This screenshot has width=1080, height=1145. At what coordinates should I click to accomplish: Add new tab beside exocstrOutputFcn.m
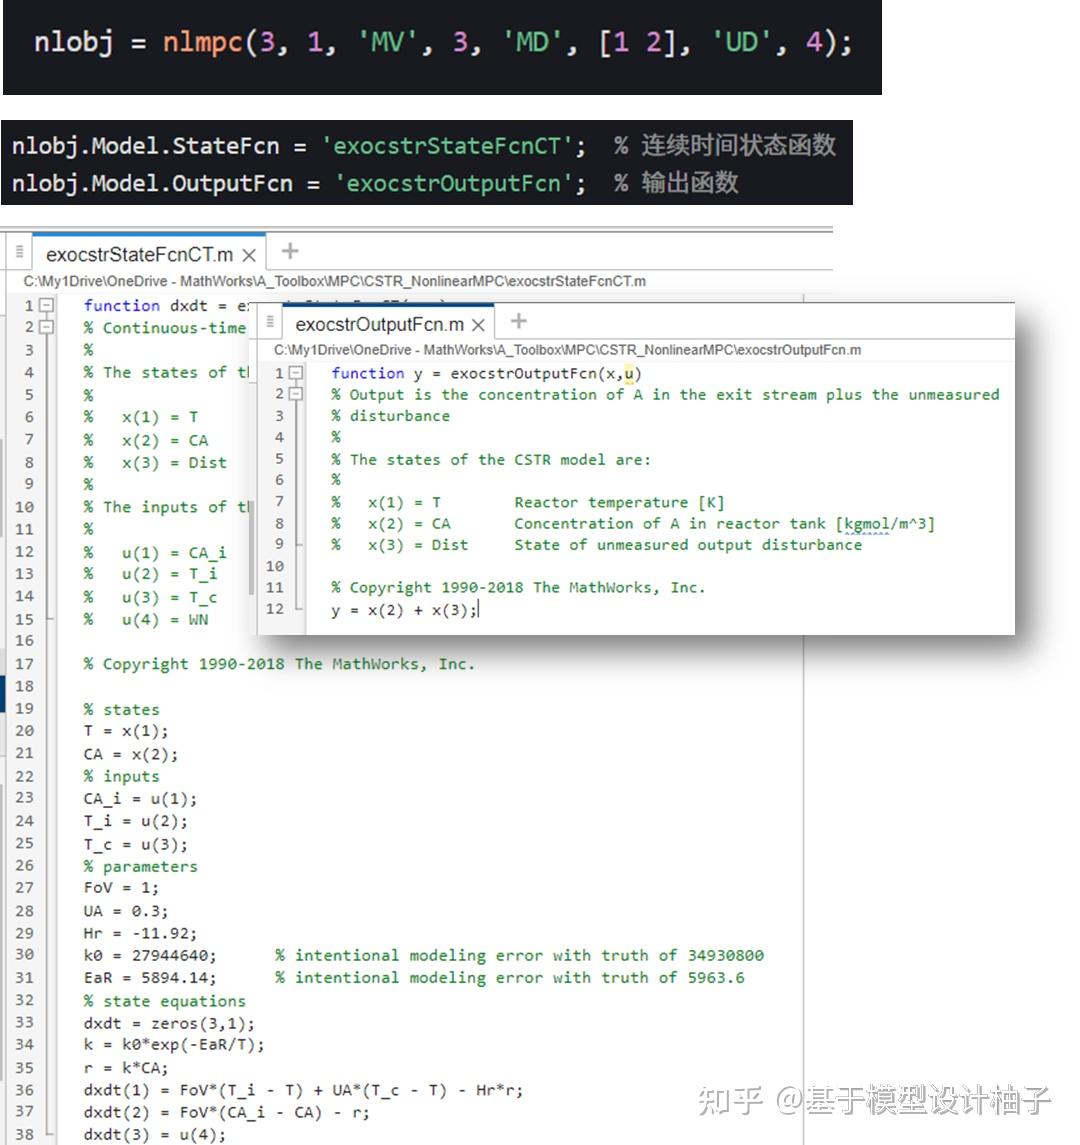518,321
